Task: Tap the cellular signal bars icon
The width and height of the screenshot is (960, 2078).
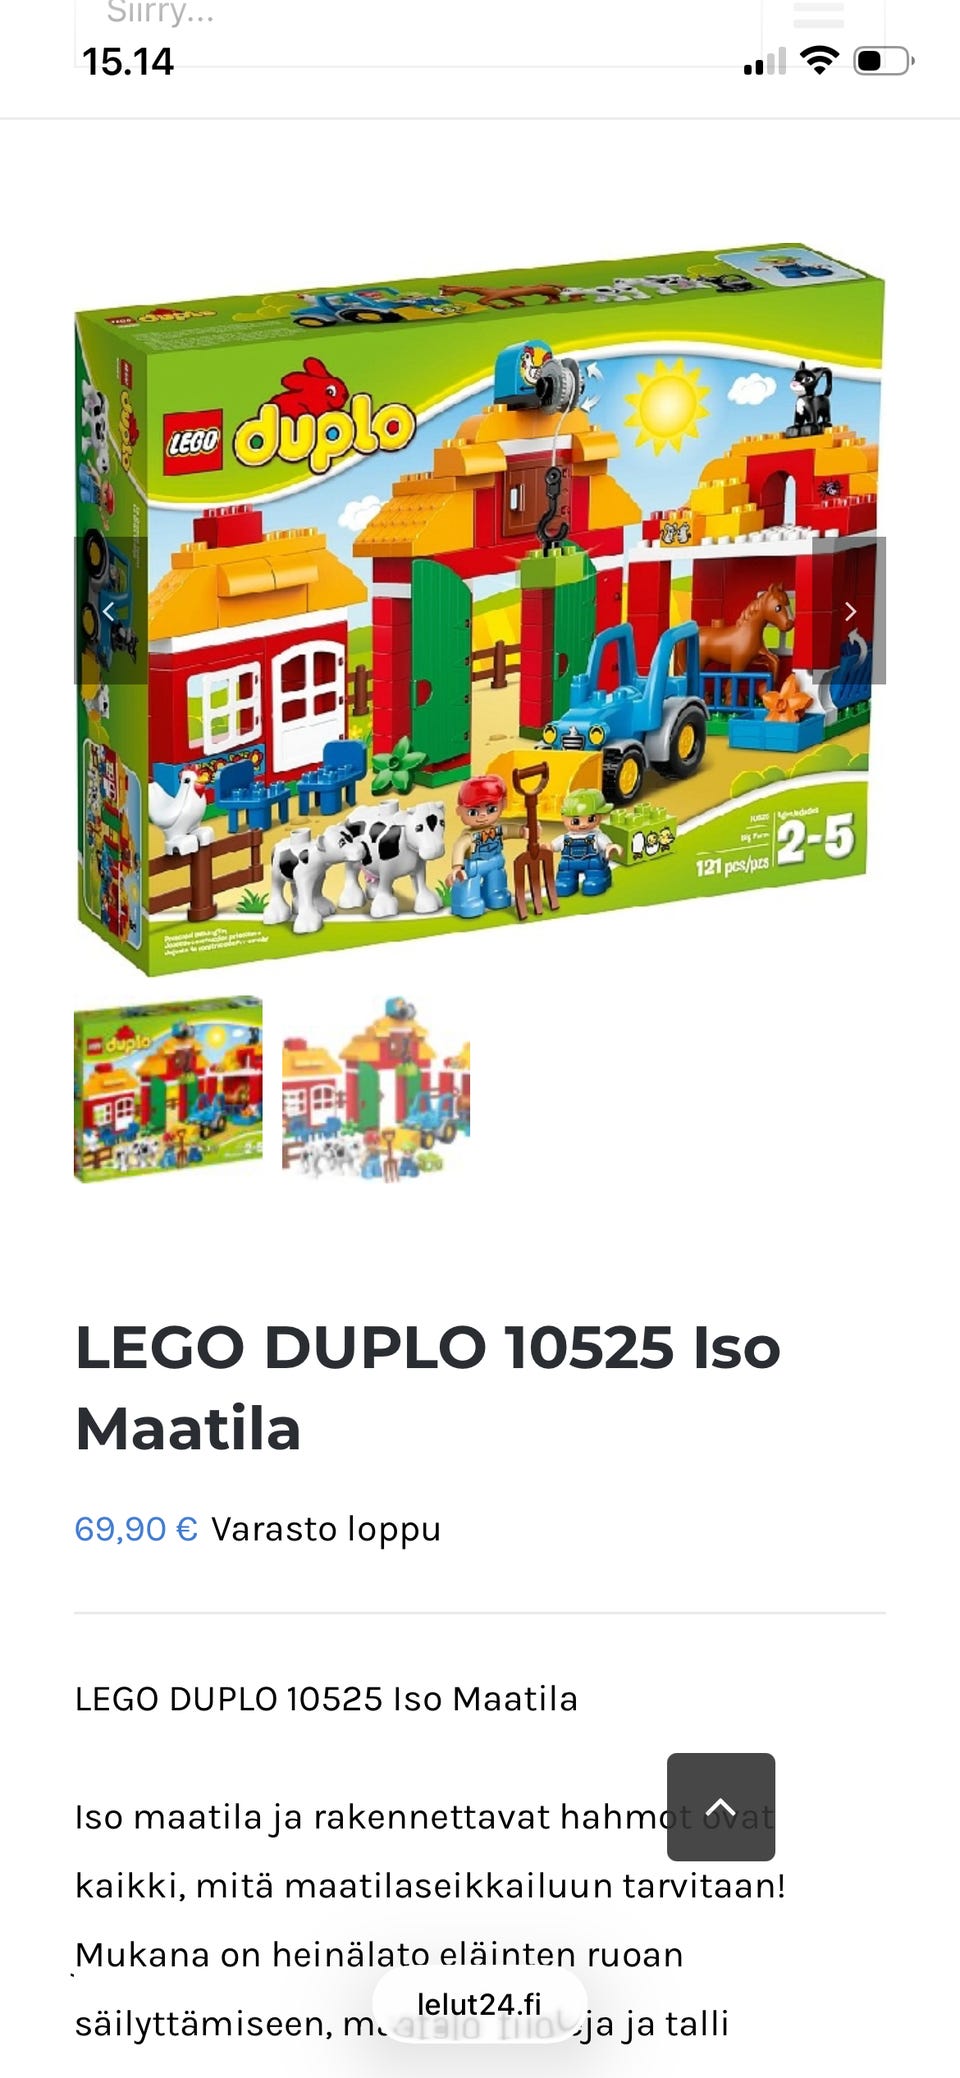Action: 764,62
